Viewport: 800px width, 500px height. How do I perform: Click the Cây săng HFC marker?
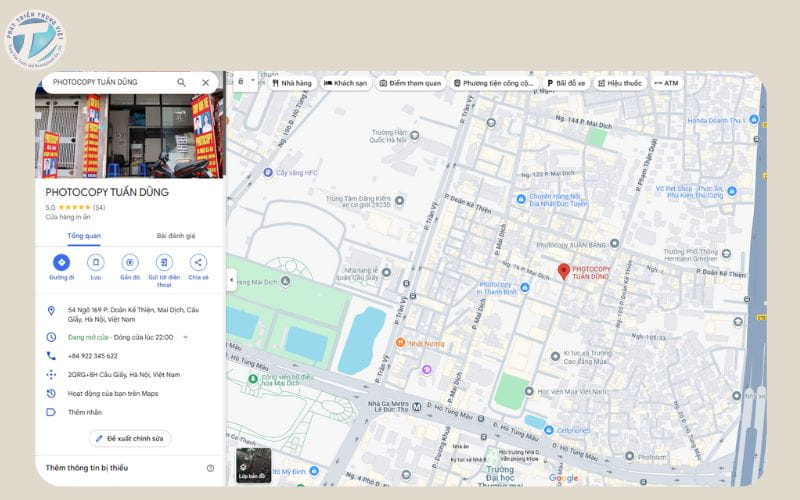(x=268, y=172)
